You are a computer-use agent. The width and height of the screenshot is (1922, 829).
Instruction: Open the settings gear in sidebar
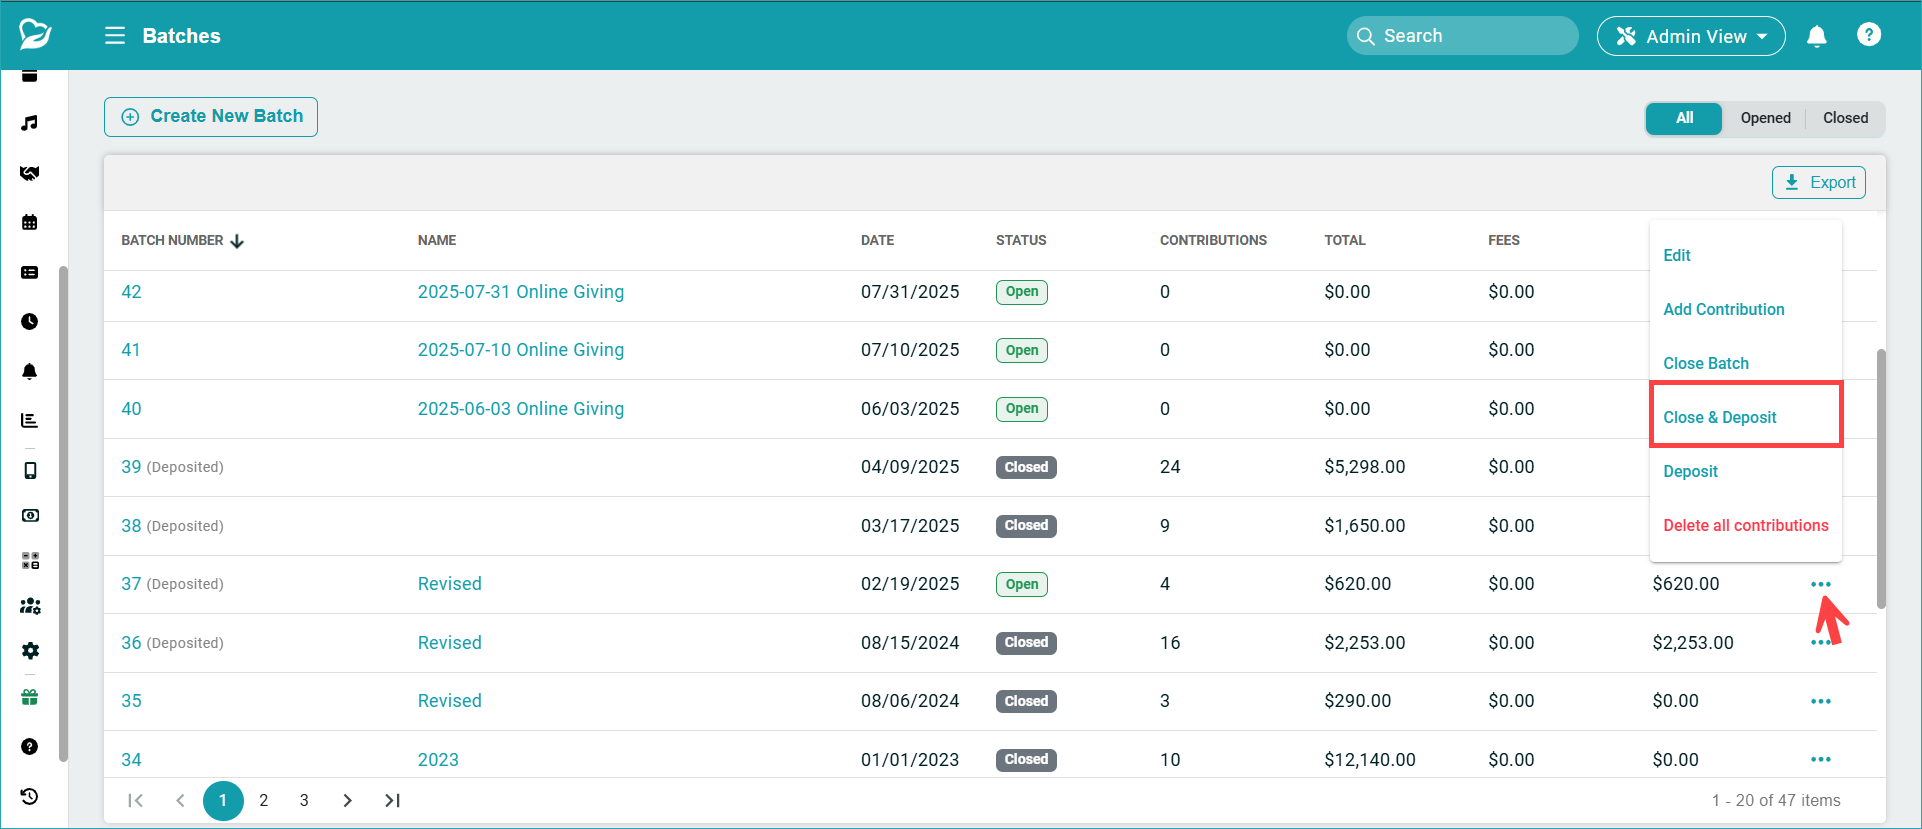(x=30, y=651)
